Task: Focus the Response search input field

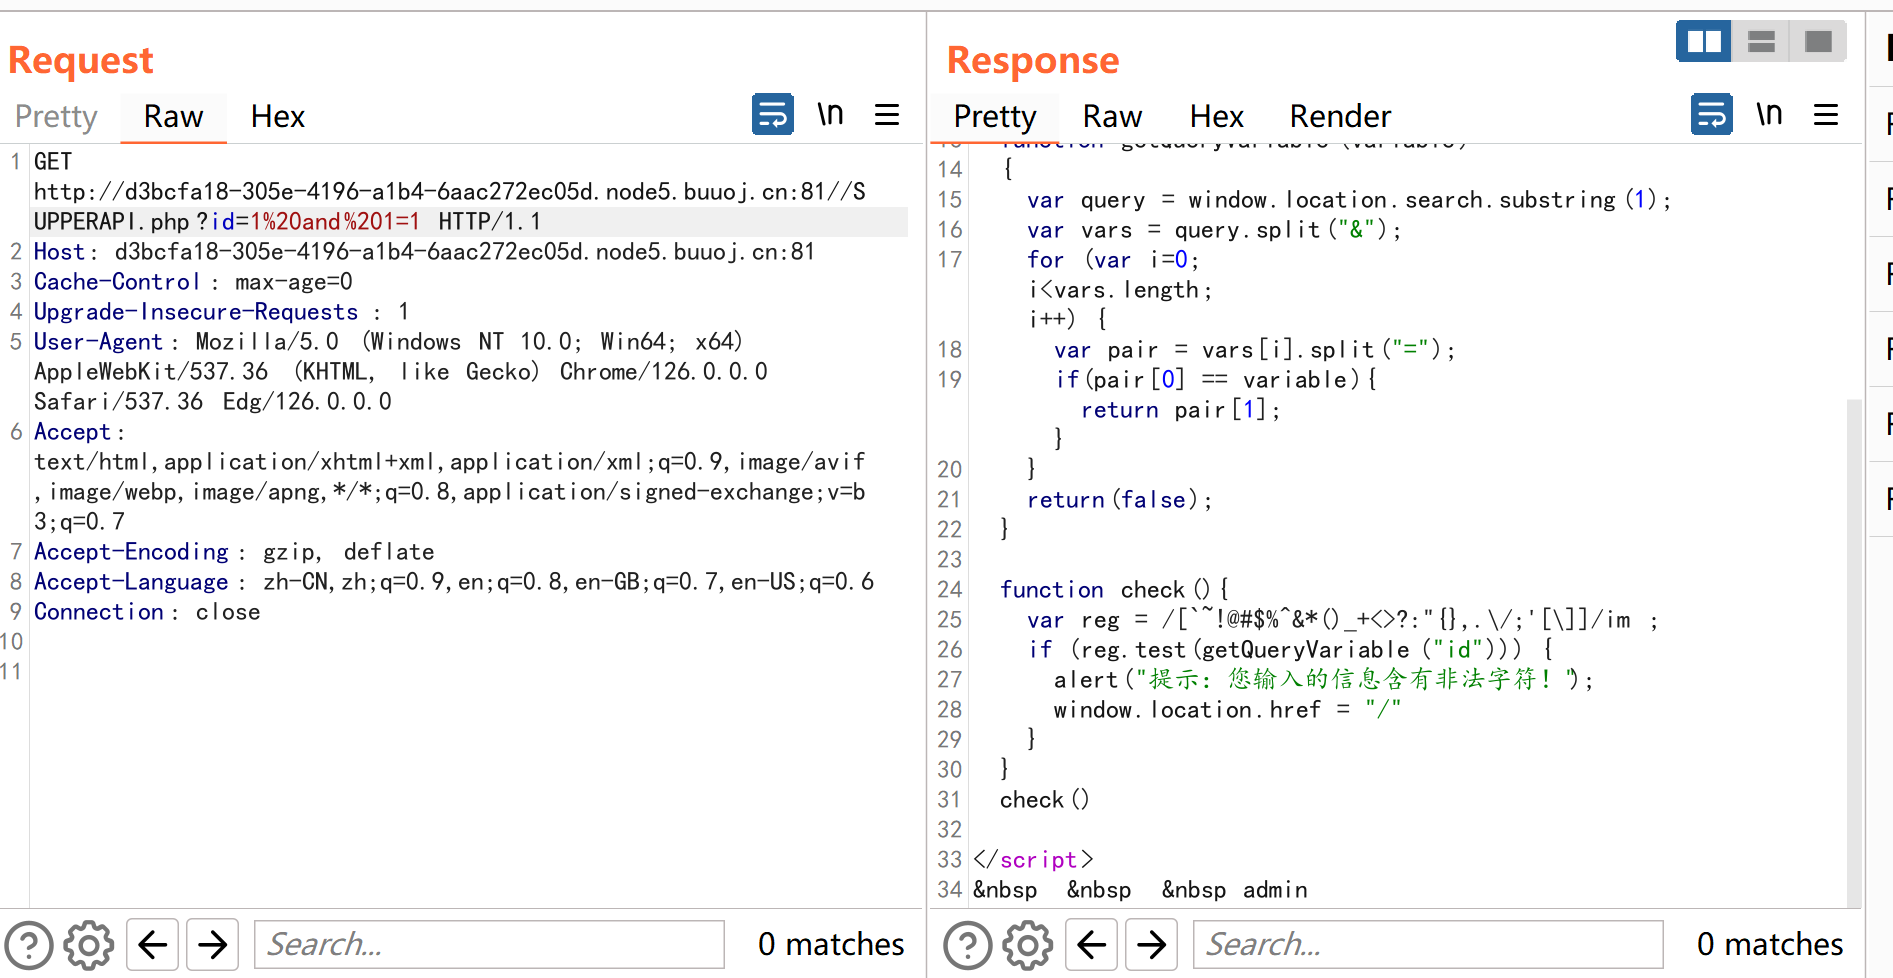Action: click(1428, 944)
